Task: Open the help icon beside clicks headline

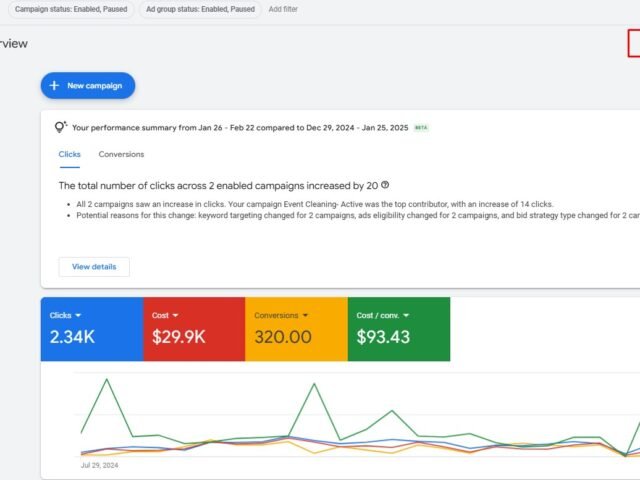Action: 385,185
